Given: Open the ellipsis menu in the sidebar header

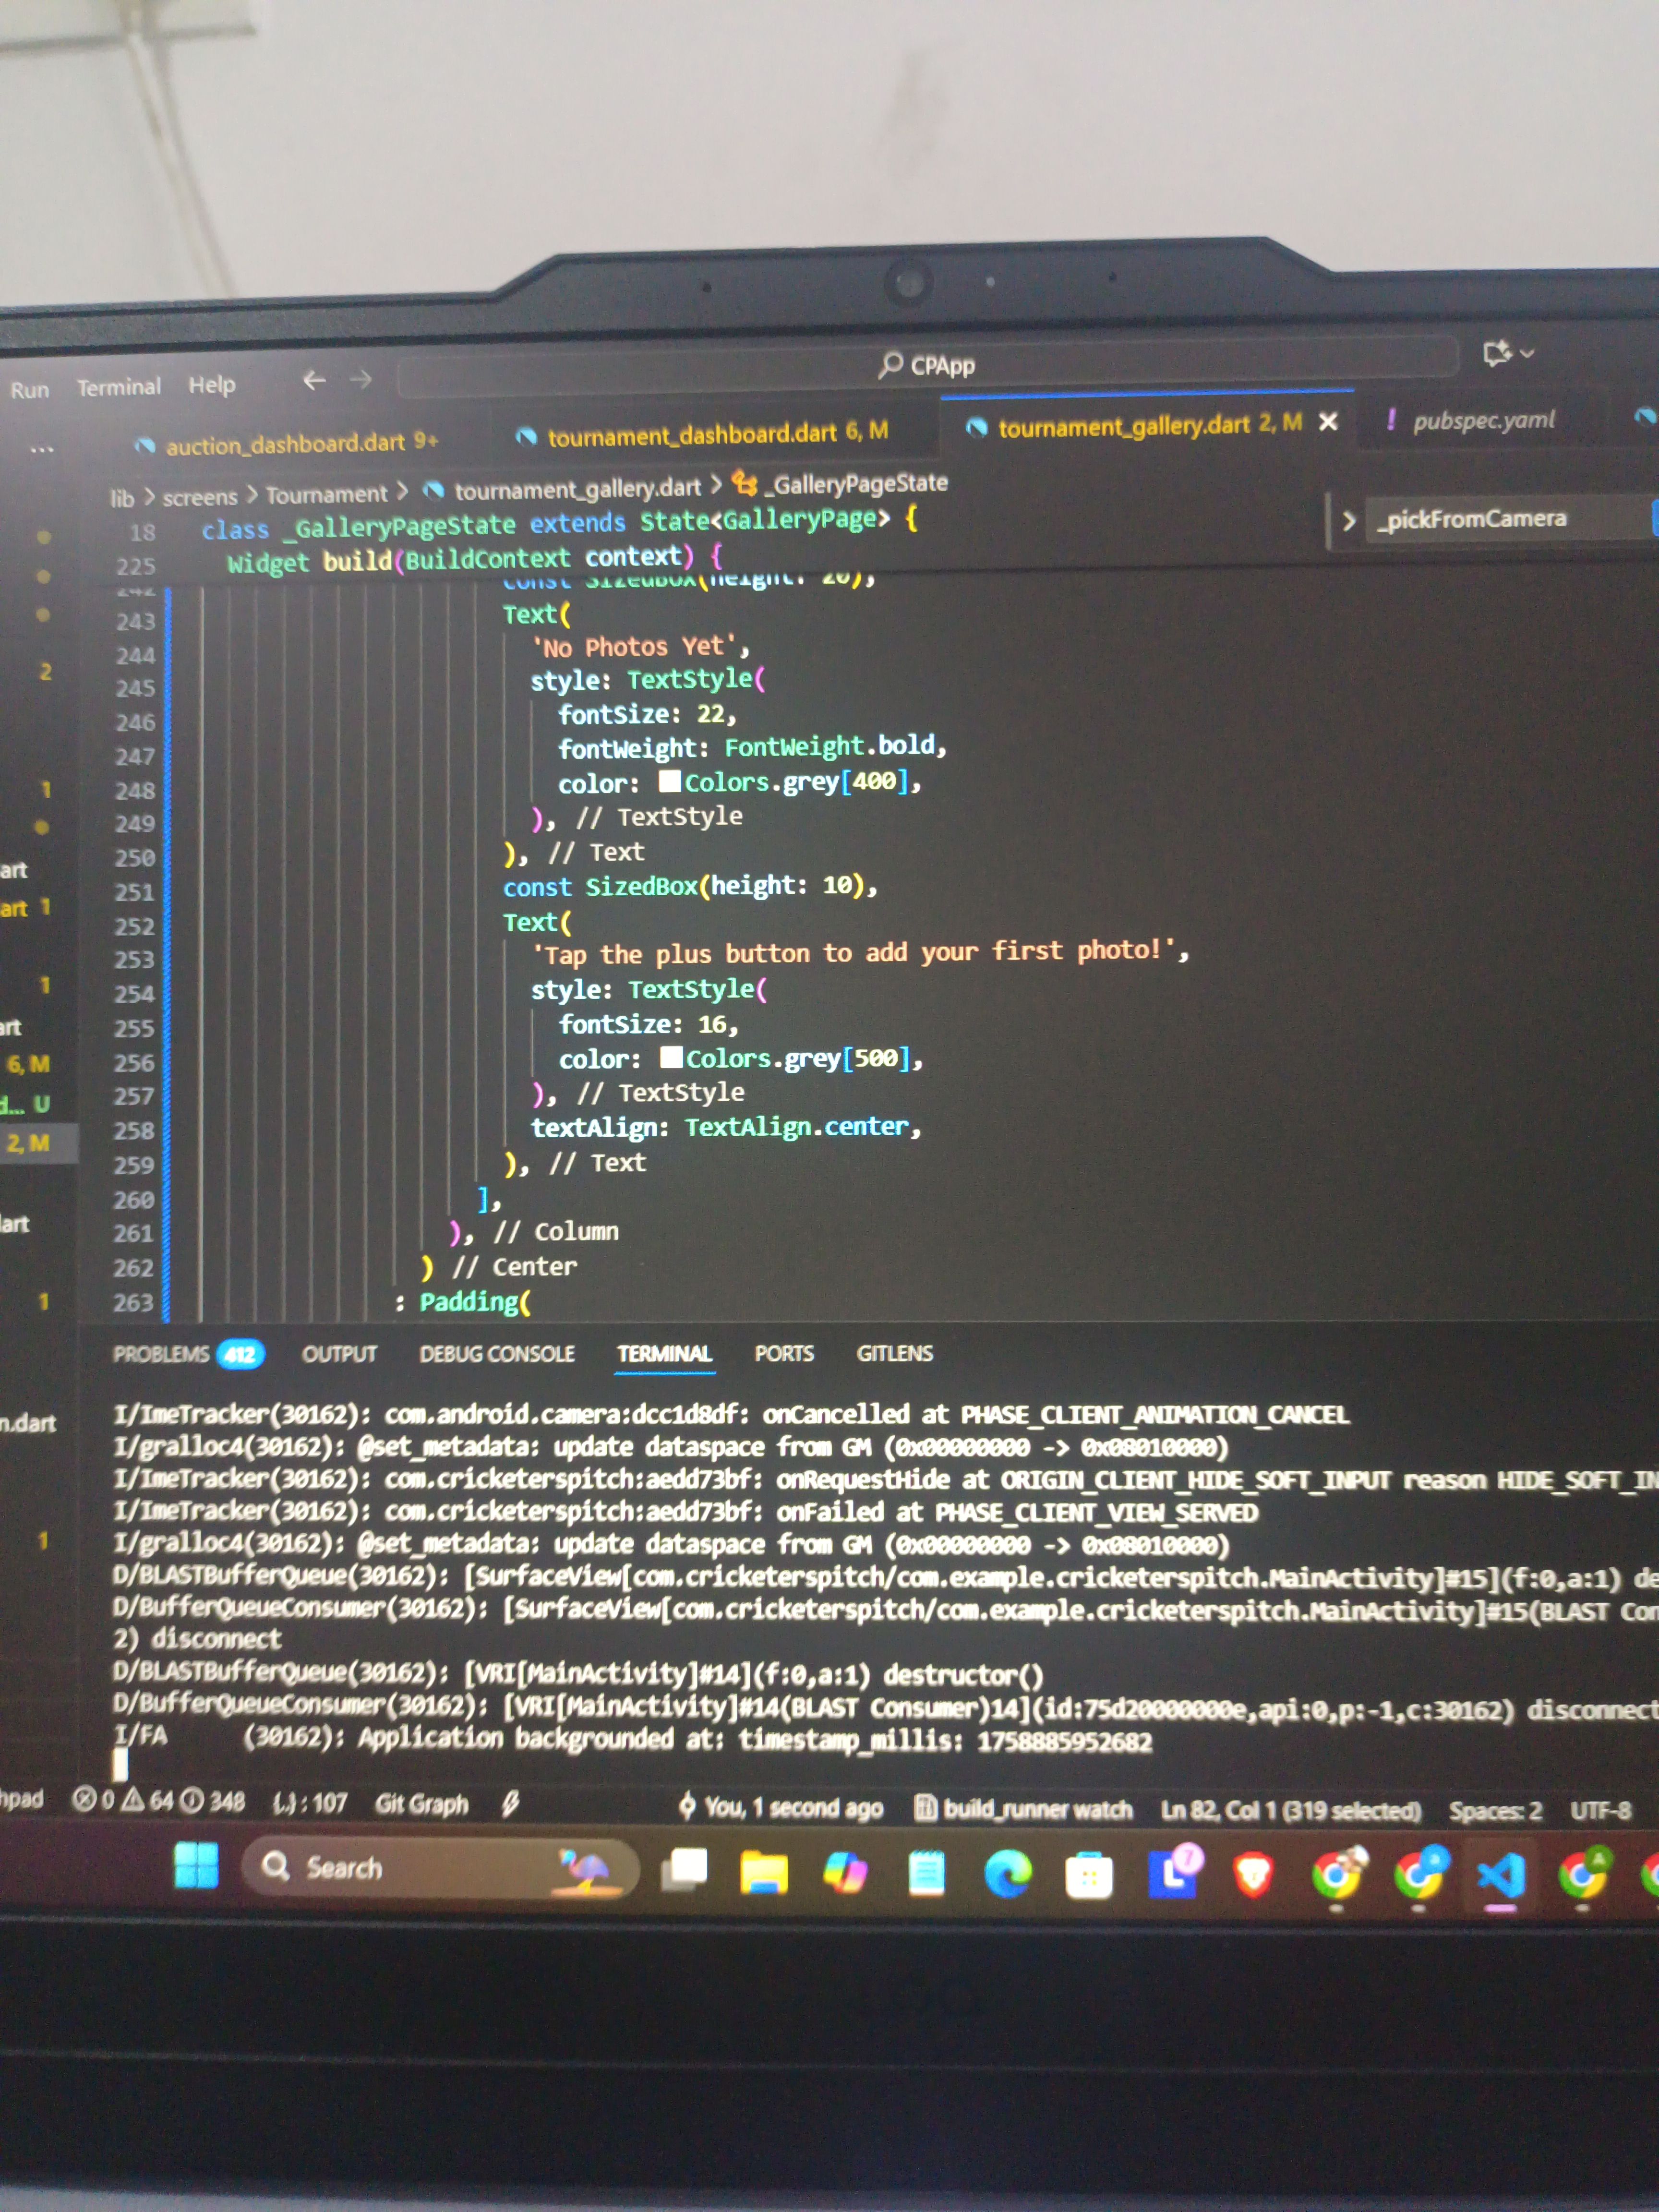Looking at the screenshot, I should [41, 449].
